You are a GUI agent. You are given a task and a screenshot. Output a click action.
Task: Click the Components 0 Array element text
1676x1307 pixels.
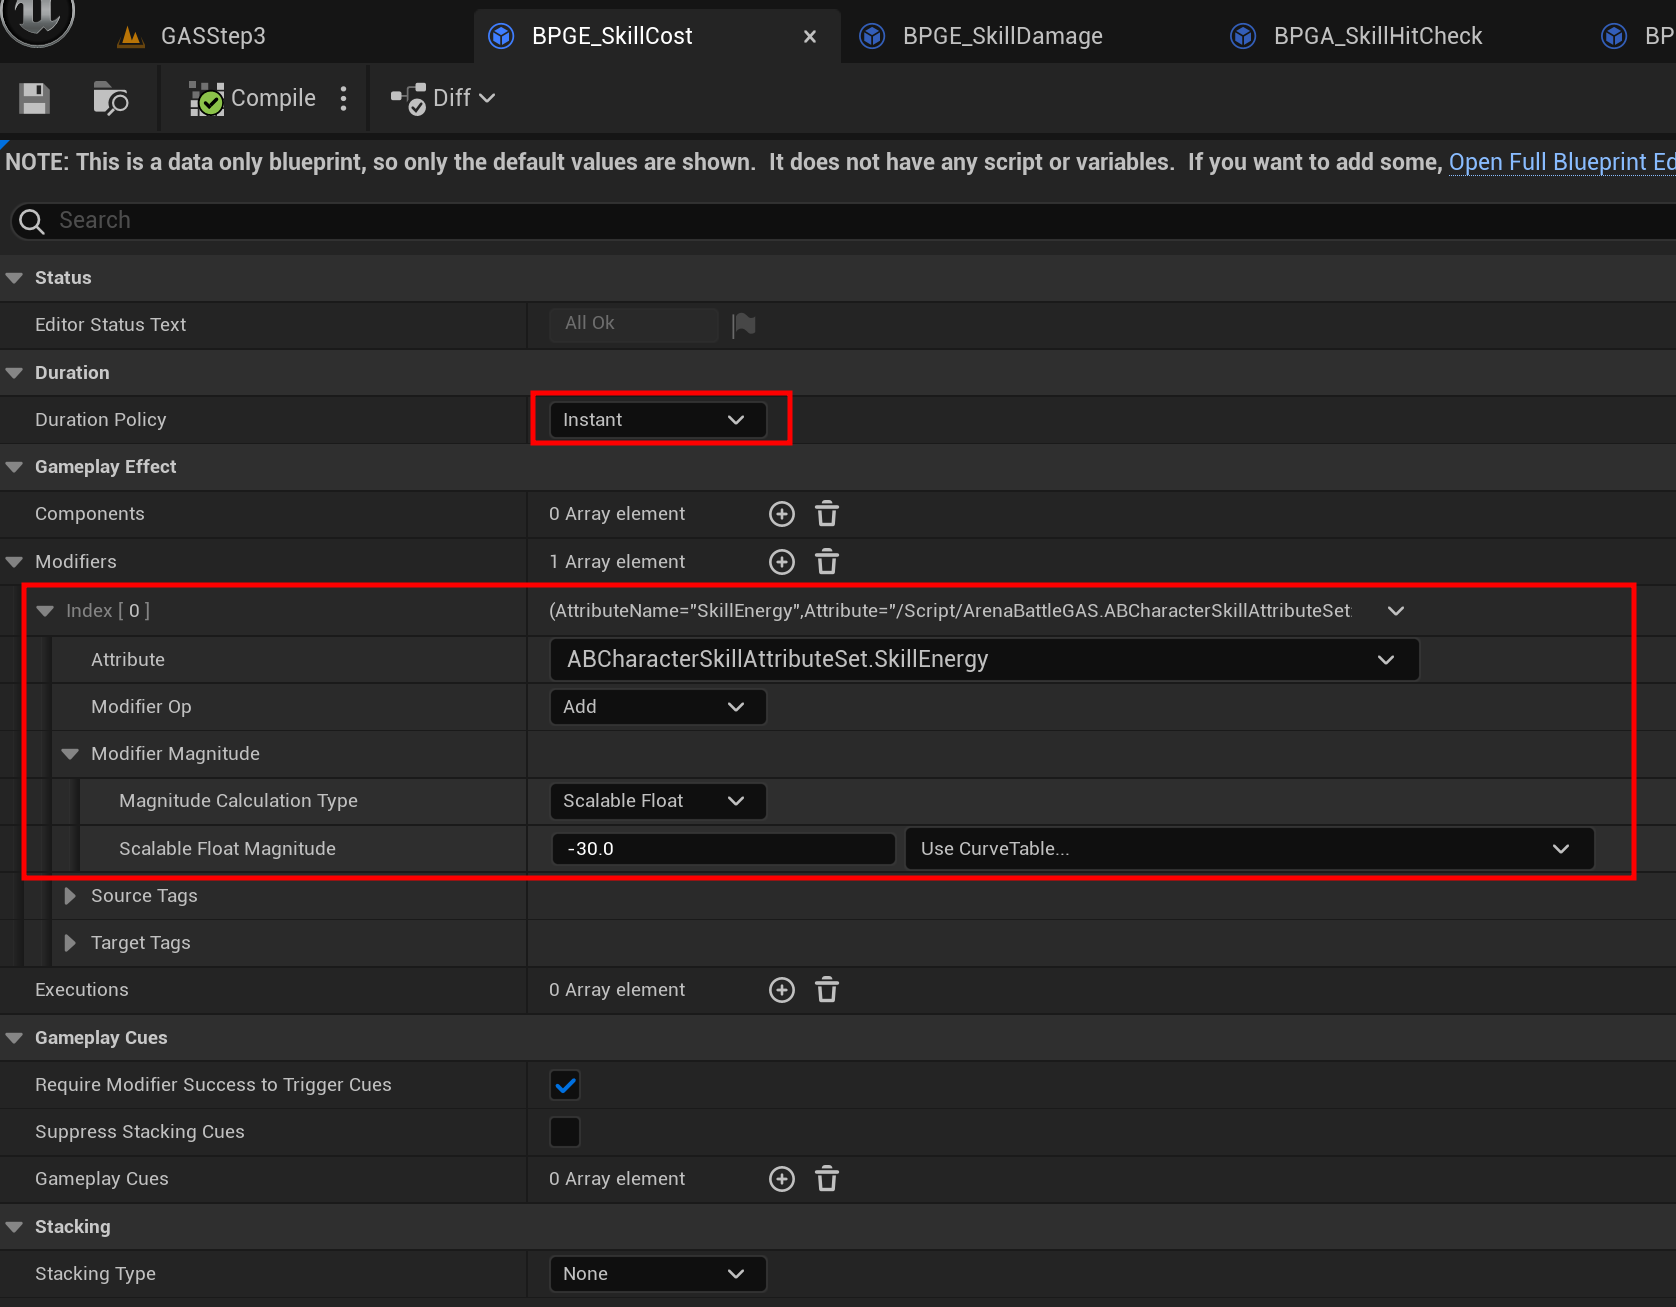[617, 514]
